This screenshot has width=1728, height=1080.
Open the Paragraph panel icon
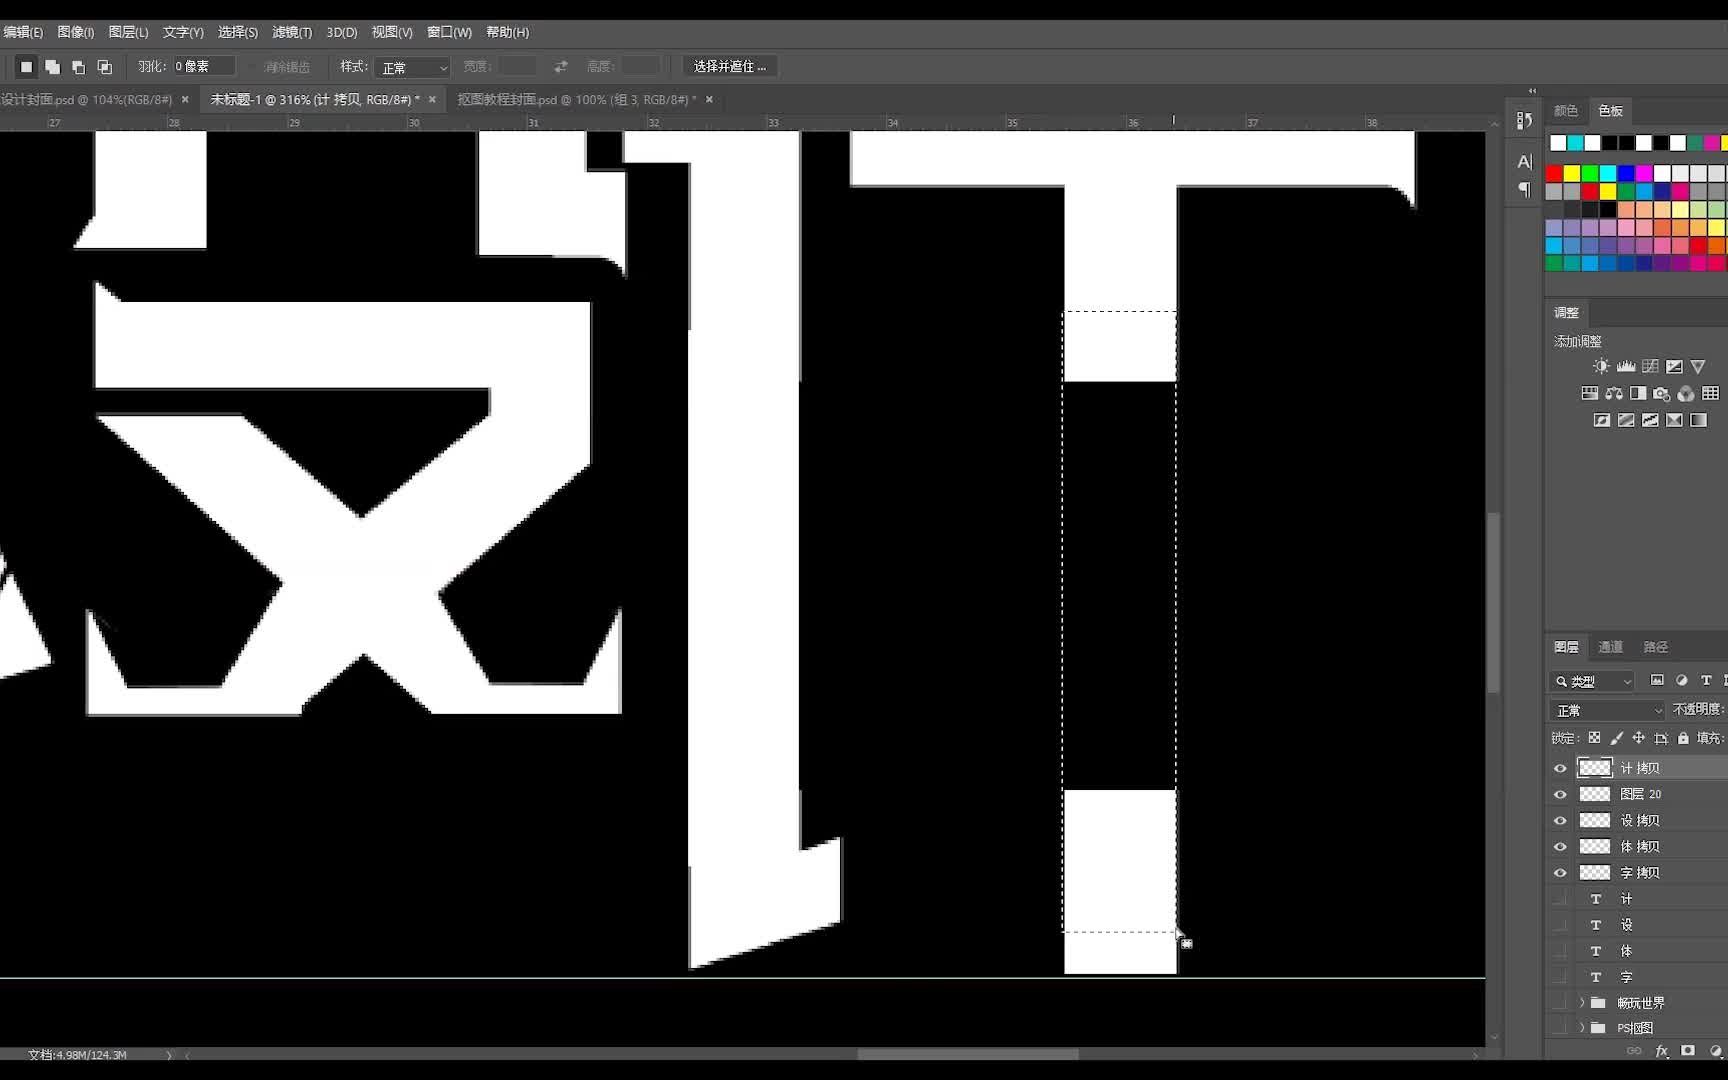click(1524, 189)
